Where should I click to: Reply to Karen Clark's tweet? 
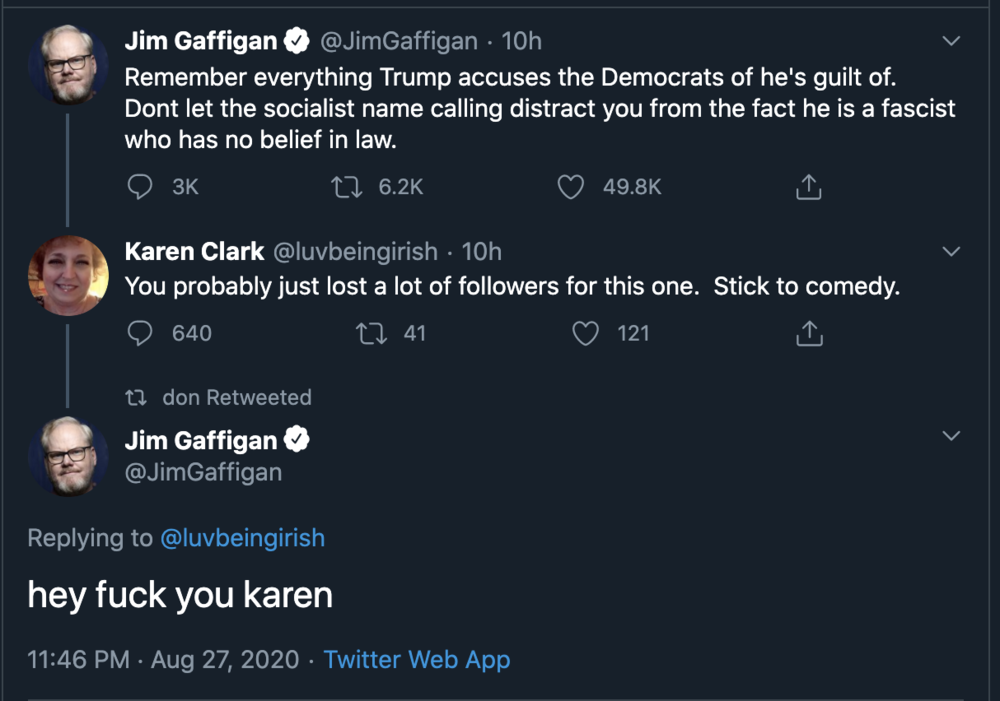143,333
